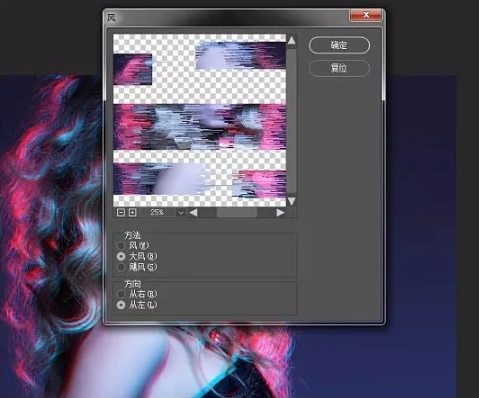Click the 确定 (OK) button
The height and width of the screenshot is (398, 480).
(339, 45)
